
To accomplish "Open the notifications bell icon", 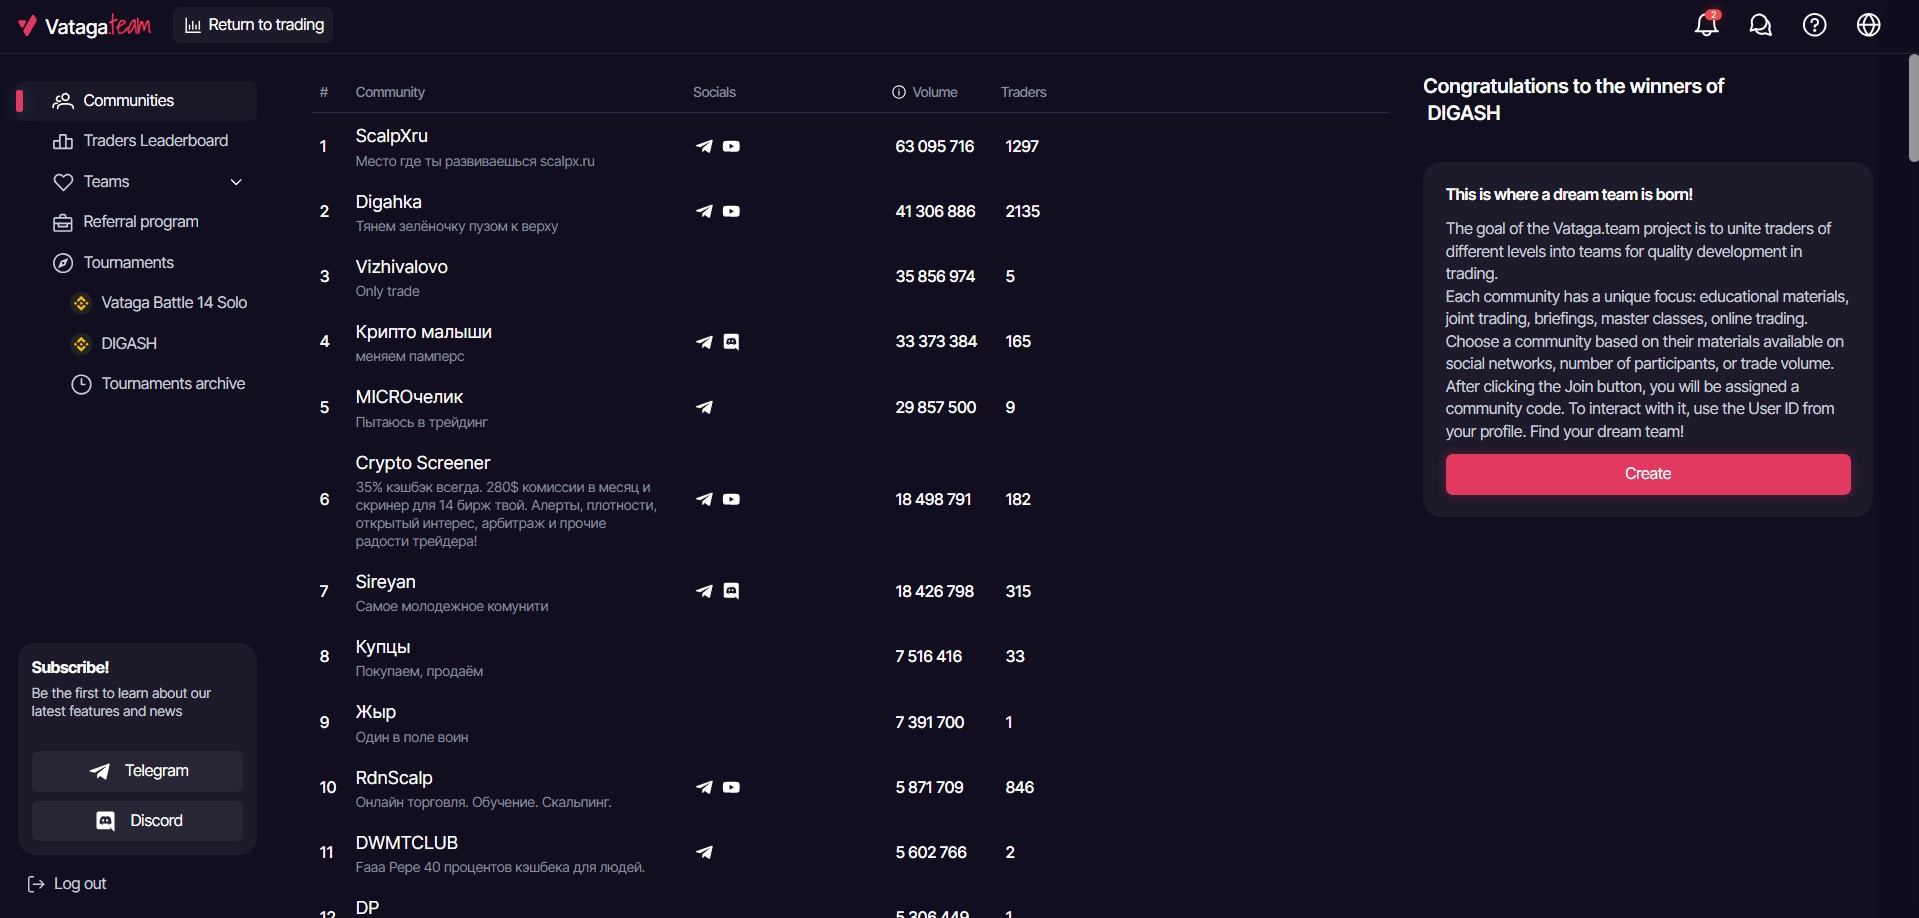I will (x=1707, y=25).
